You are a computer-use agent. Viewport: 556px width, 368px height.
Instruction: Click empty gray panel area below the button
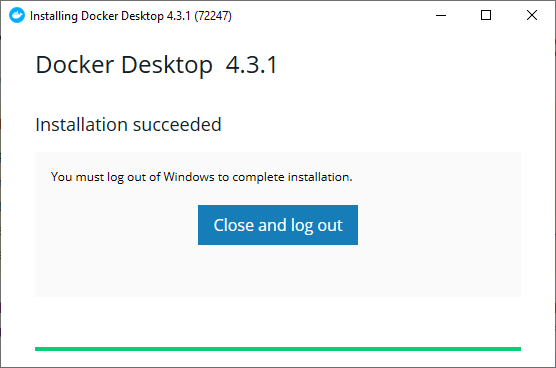click(278, 271)
